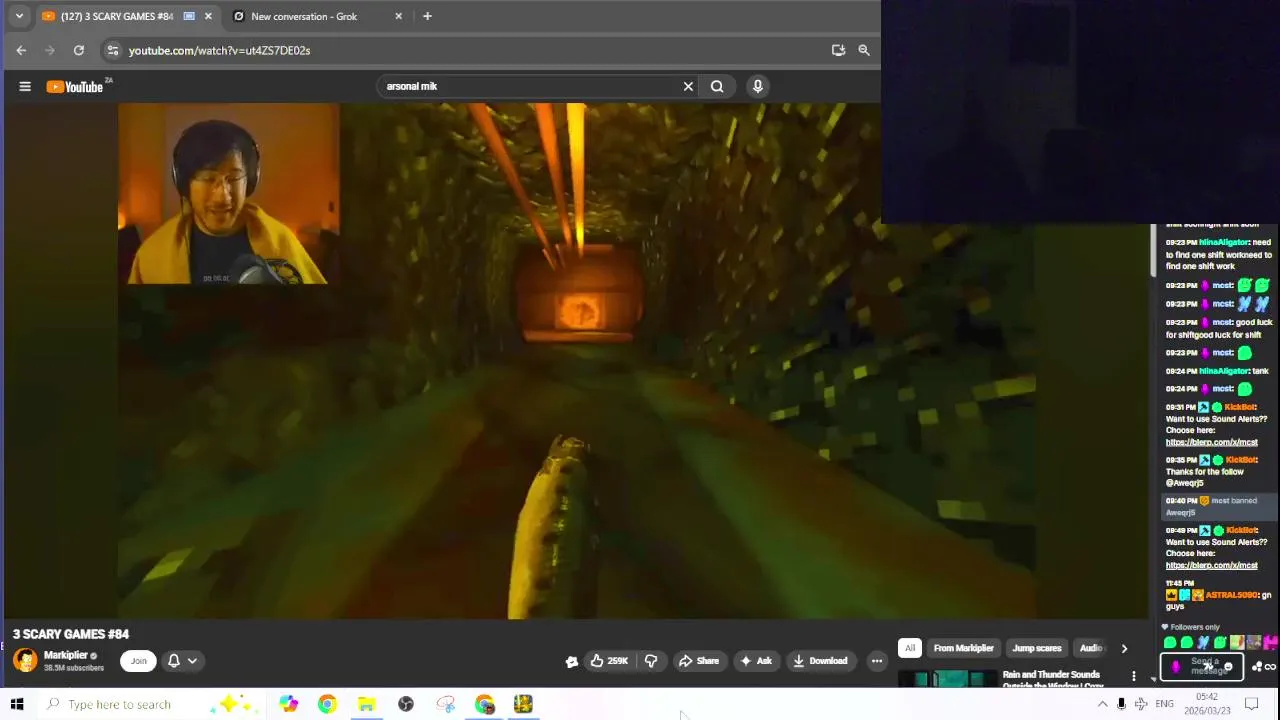Open the YouTube guide hamburger menu

click(25, 86)
